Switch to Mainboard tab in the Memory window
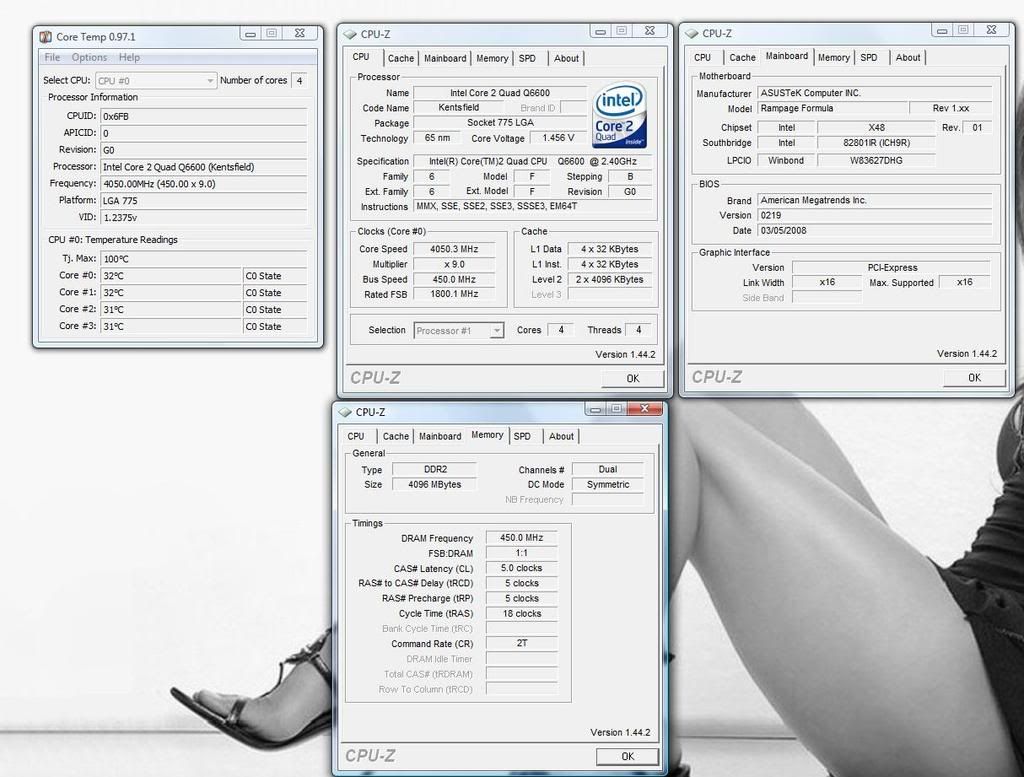 (x=440, y=436)
